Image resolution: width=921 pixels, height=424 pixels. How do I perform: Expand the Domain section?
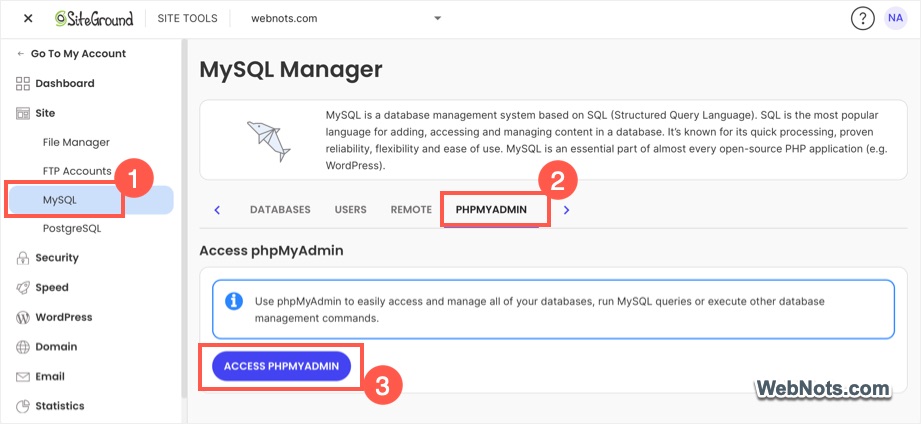click(x=56, y=346)
